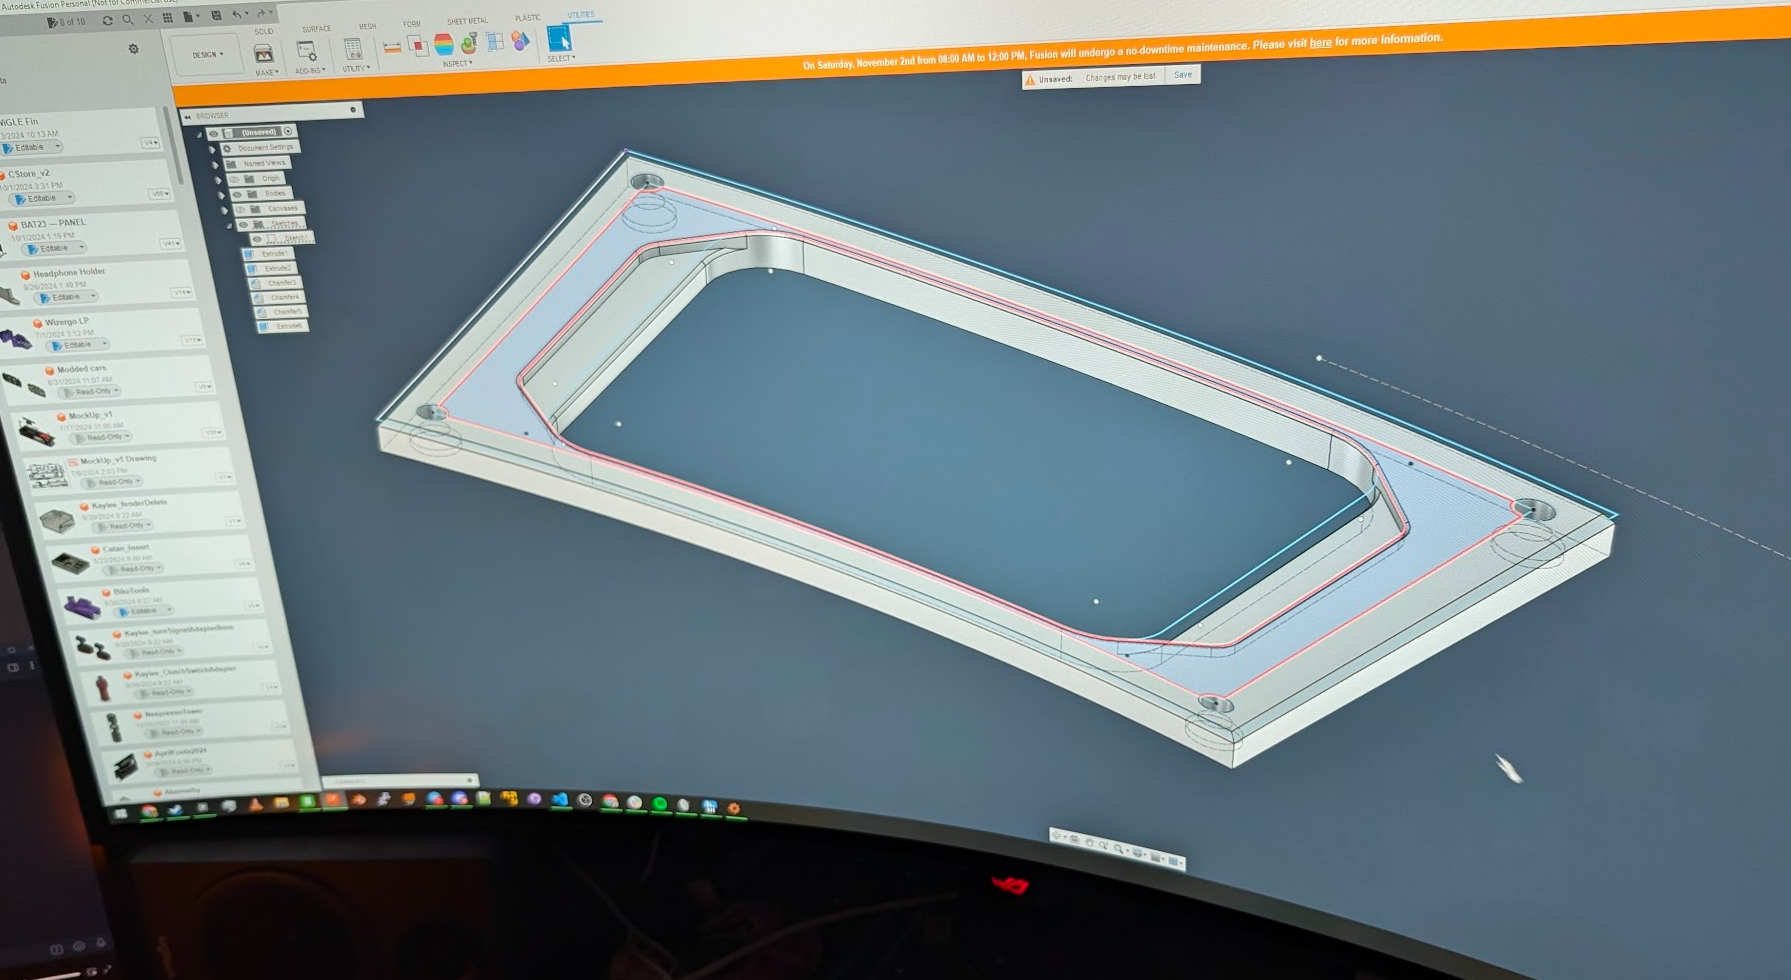Expand the MAKE dropdown
The image size is (1791, 980).
(x=267, y=73)
